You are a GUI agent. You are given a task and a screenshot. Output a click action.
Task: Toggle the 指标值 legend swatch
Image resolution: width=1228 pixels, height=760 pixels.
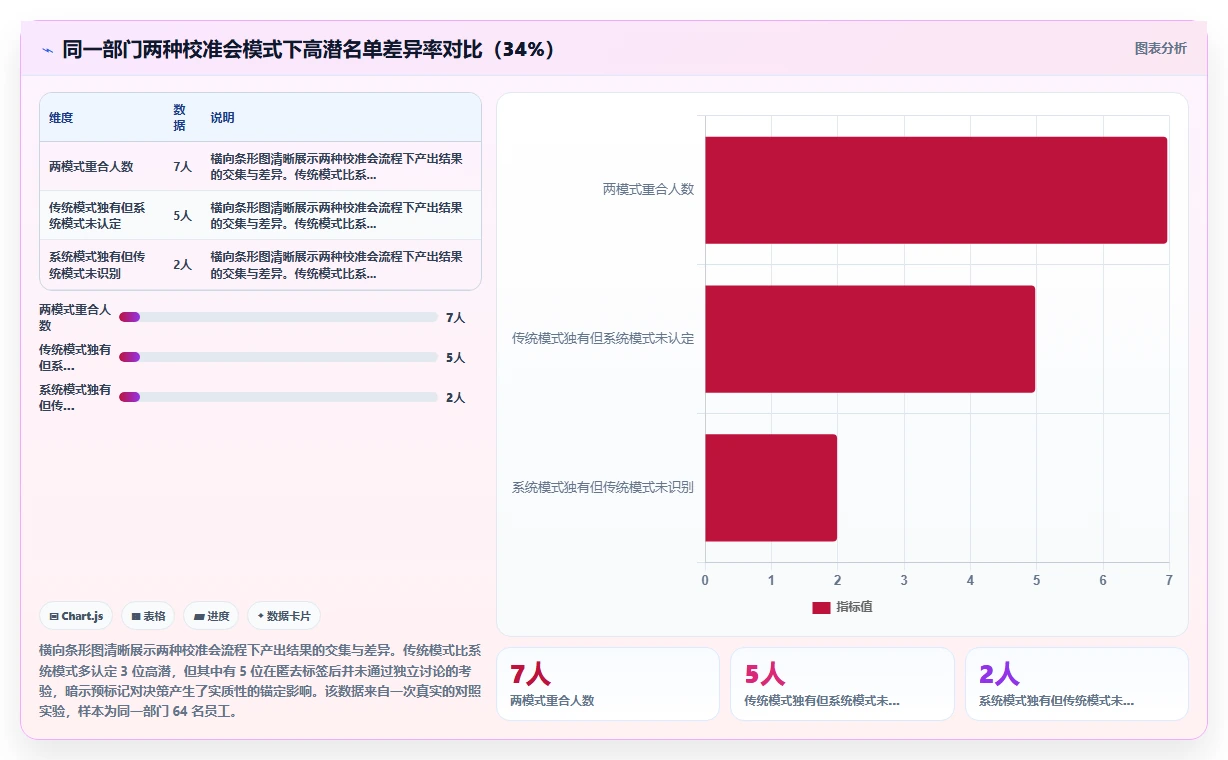click(821, 607)
